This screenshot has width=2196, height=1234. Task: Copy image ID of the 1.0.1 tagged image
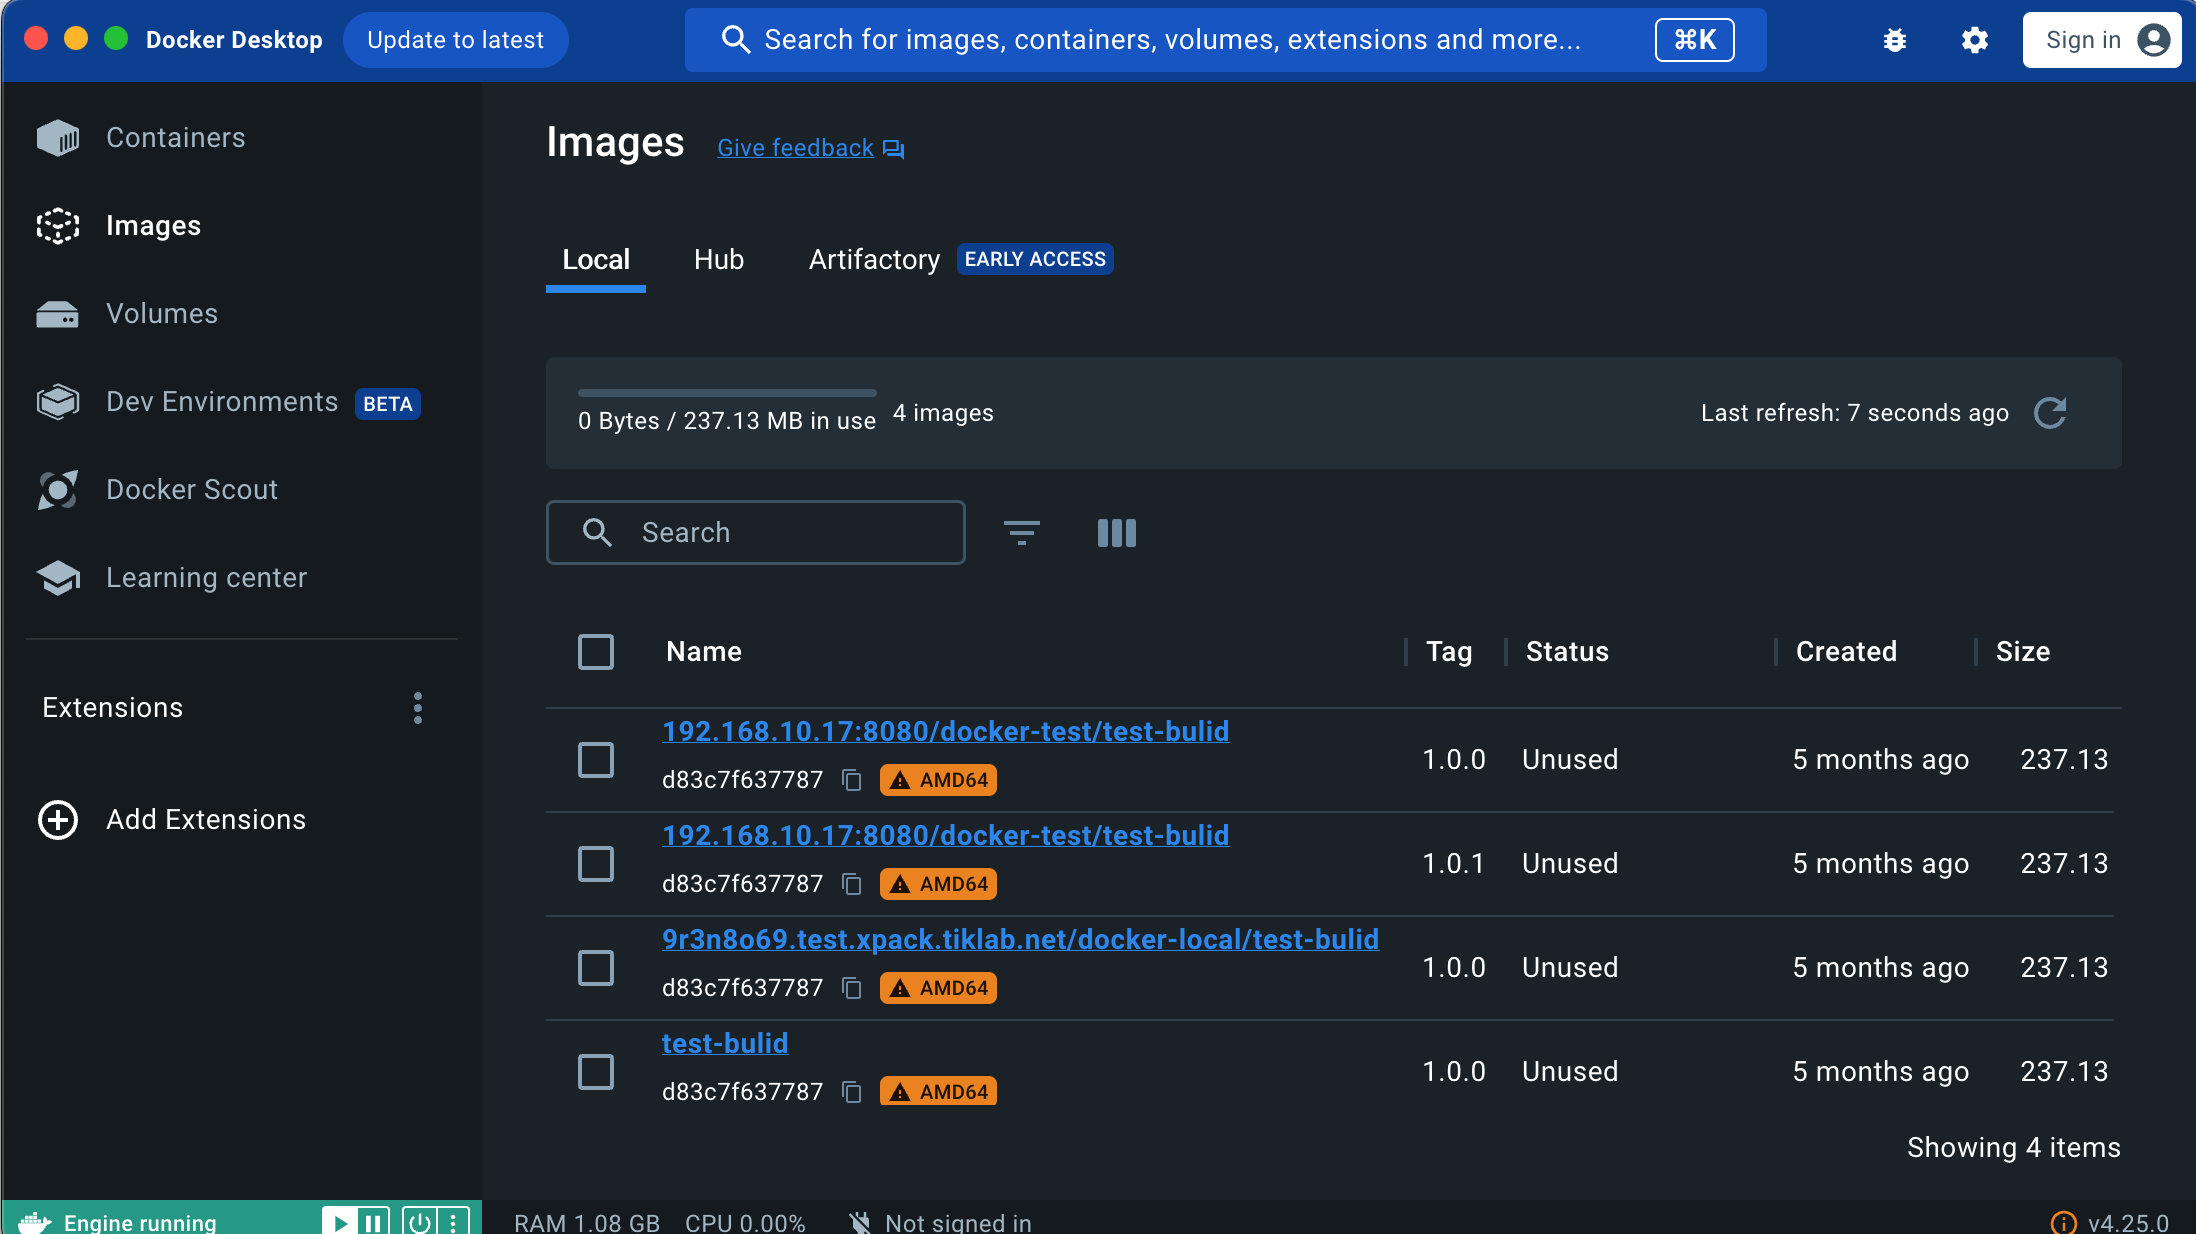click(852, 884)
